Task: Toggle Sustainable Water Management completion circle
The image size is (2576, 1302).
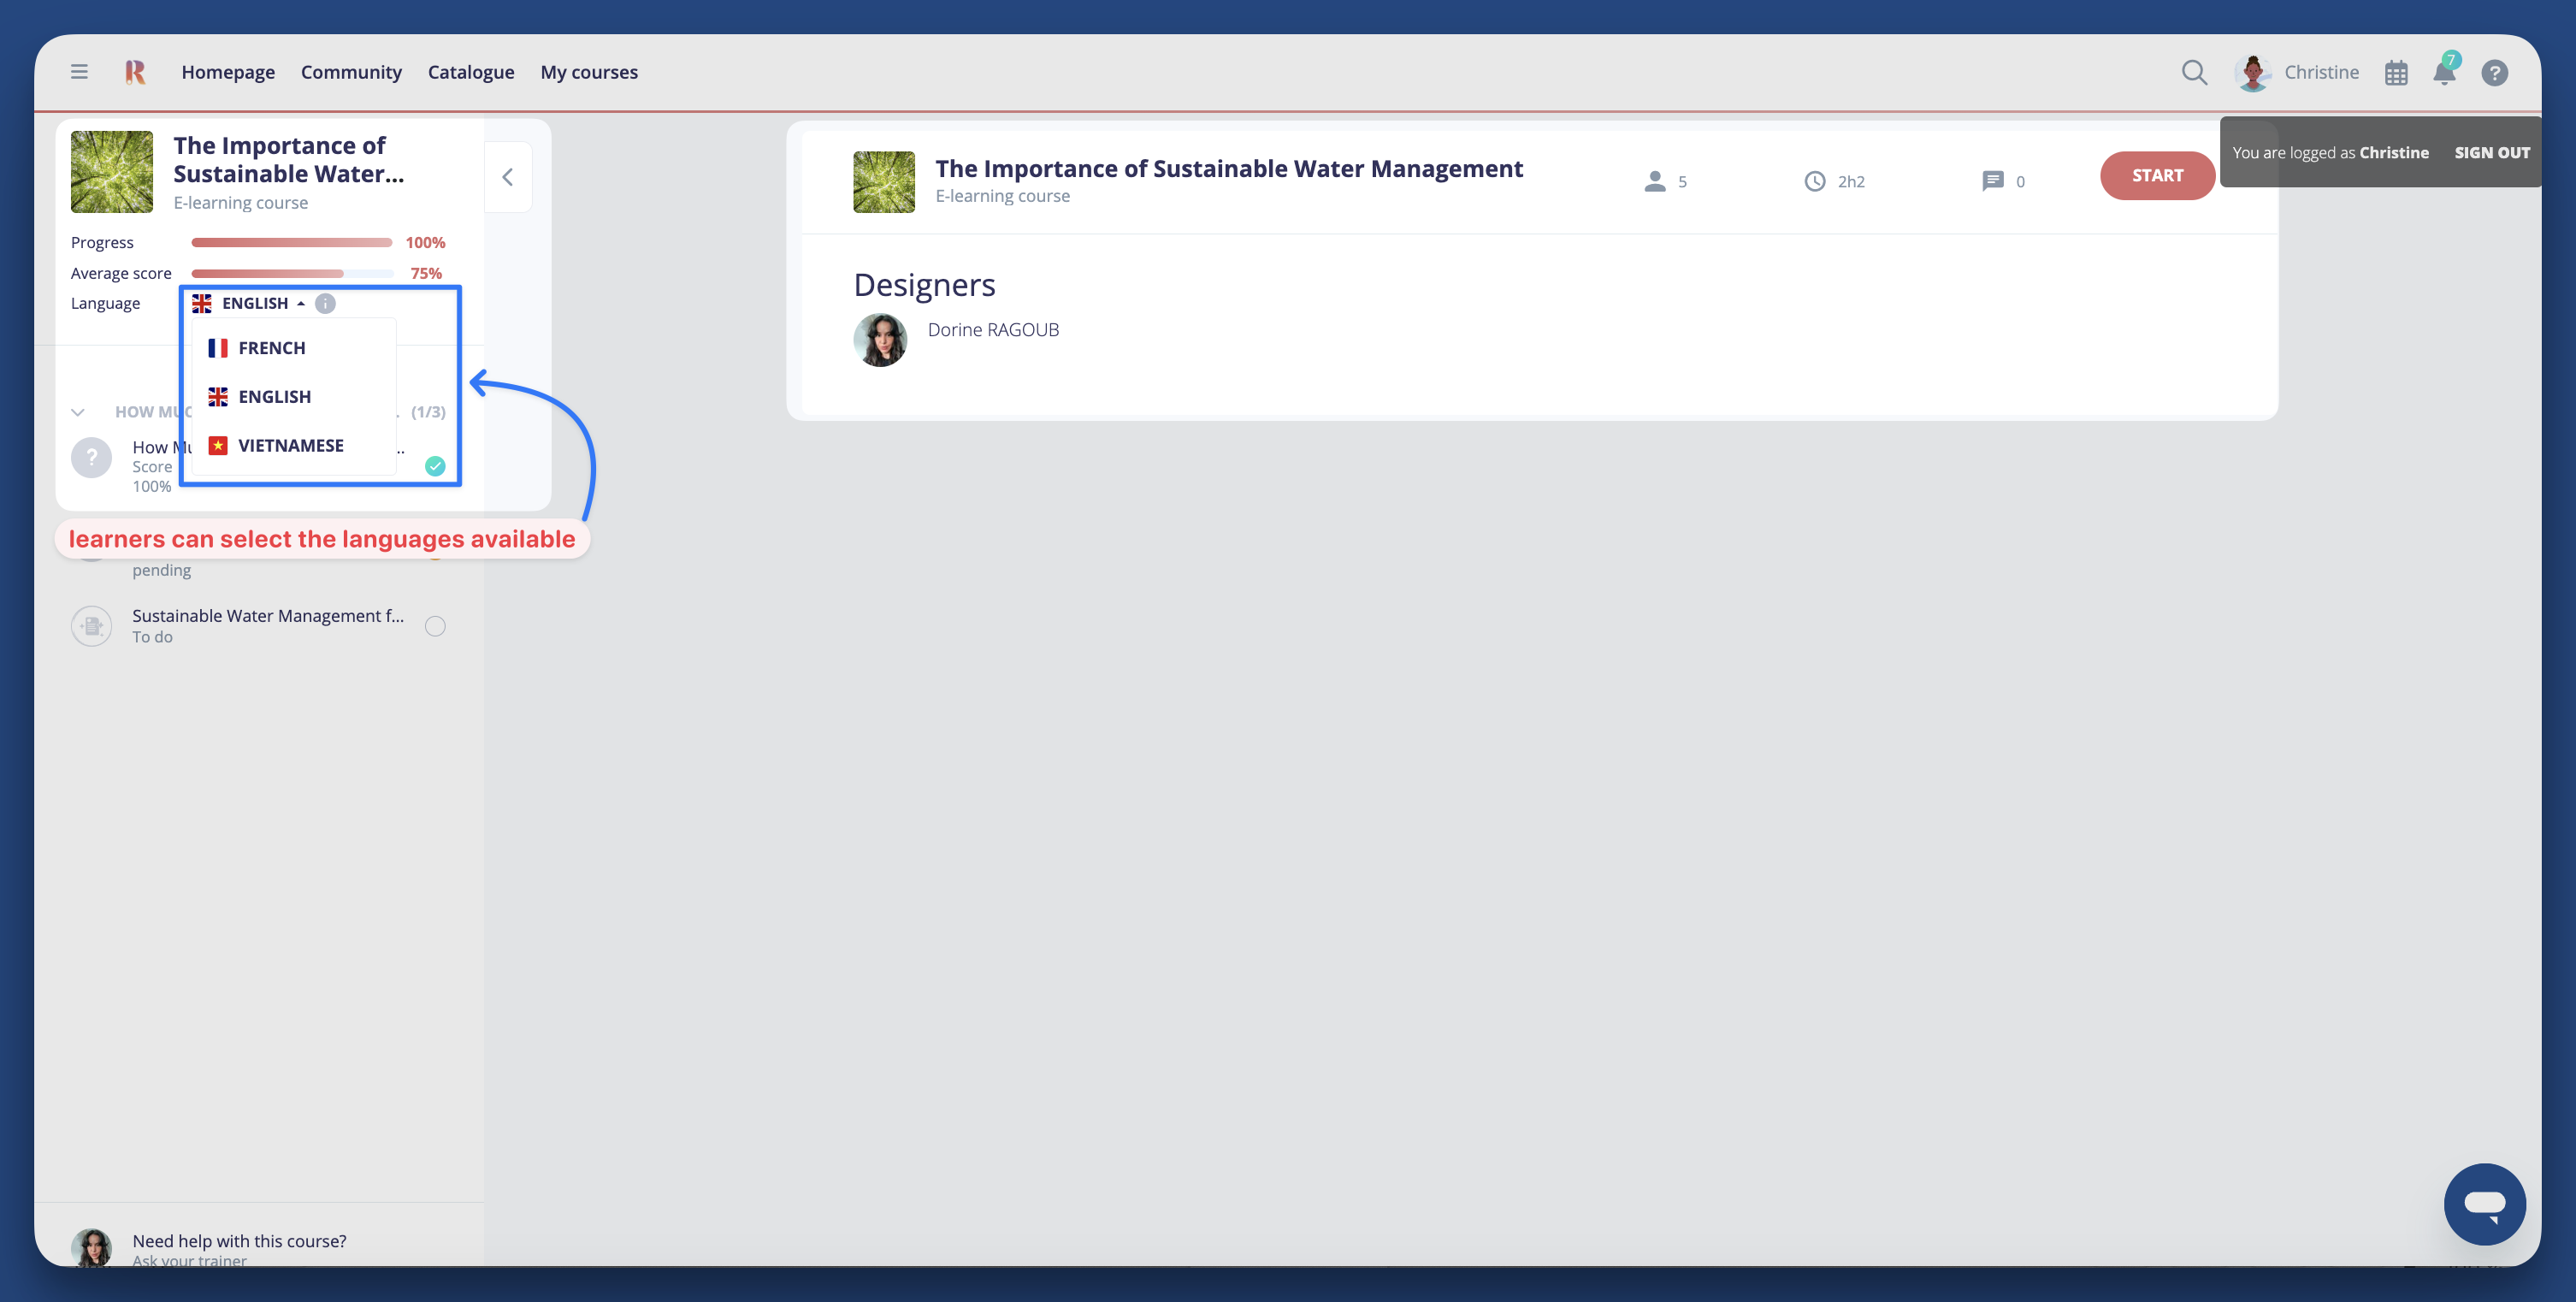Action: (x=435, y=626)
